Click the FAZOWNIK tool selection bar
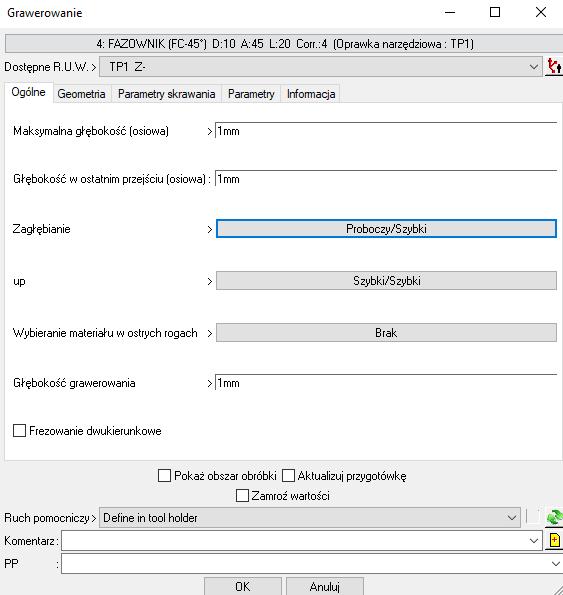 (284, 44)
